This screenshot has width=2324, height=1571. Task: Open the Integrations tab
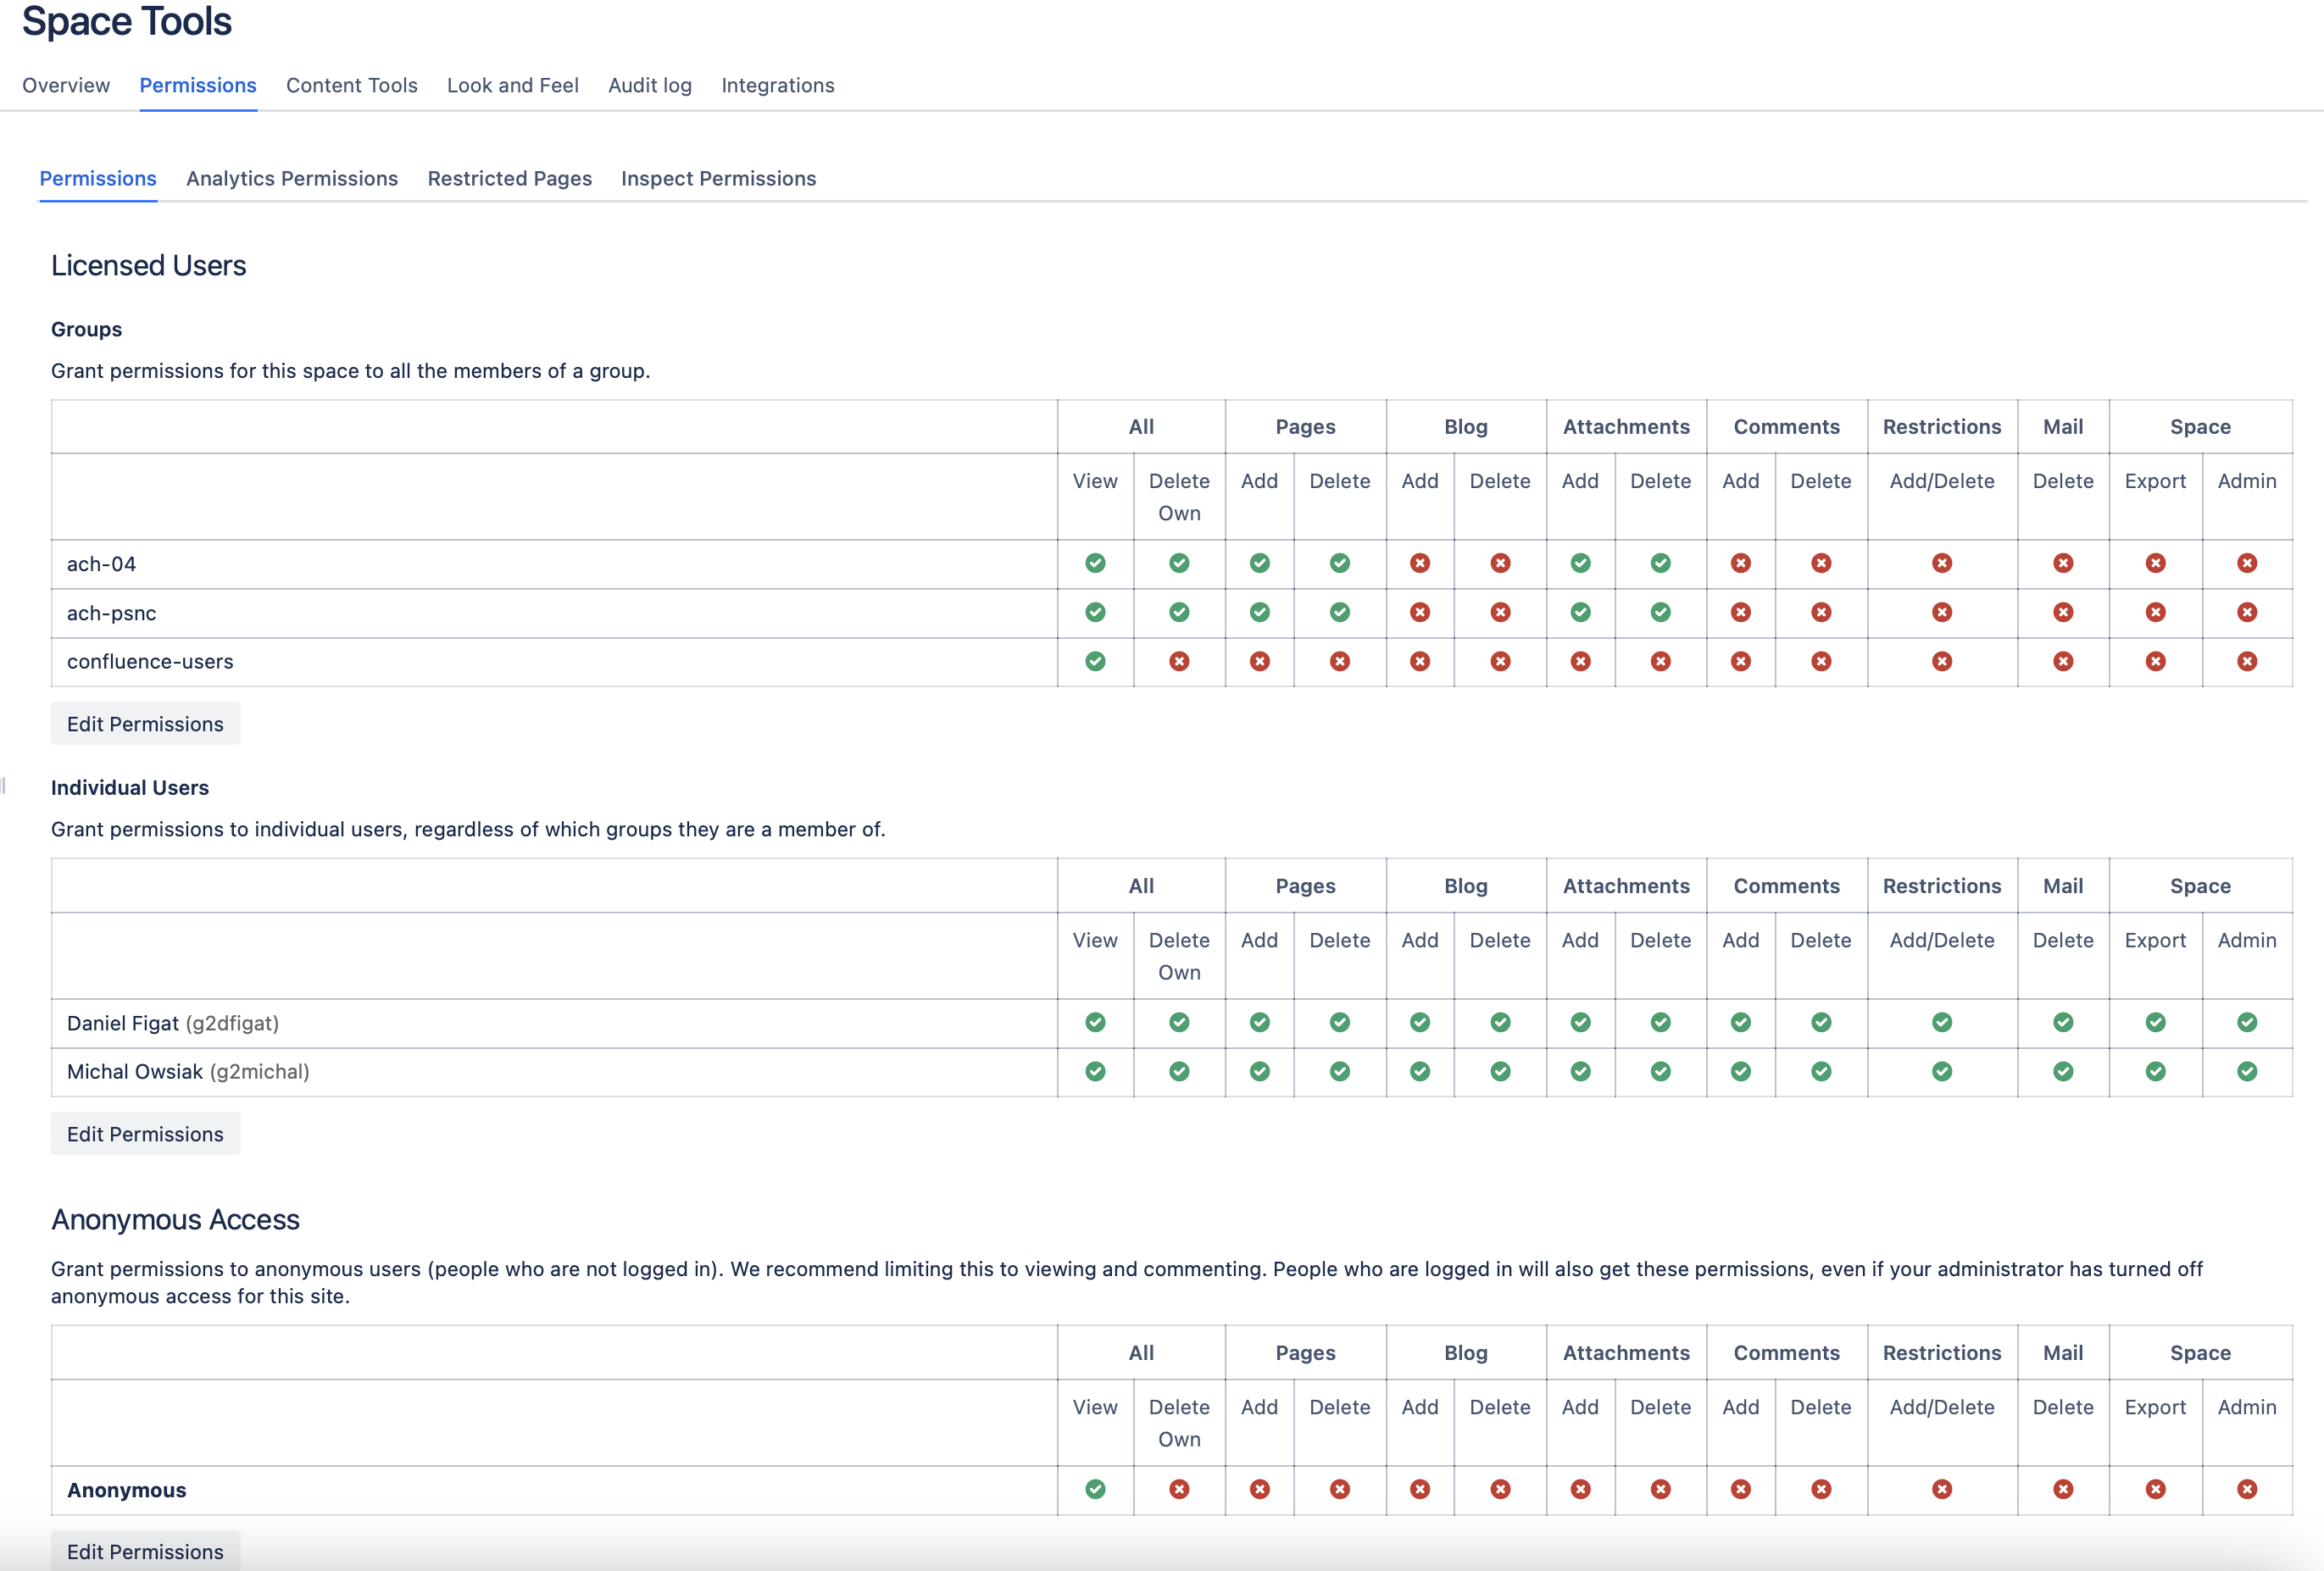[x=778, y=85]
